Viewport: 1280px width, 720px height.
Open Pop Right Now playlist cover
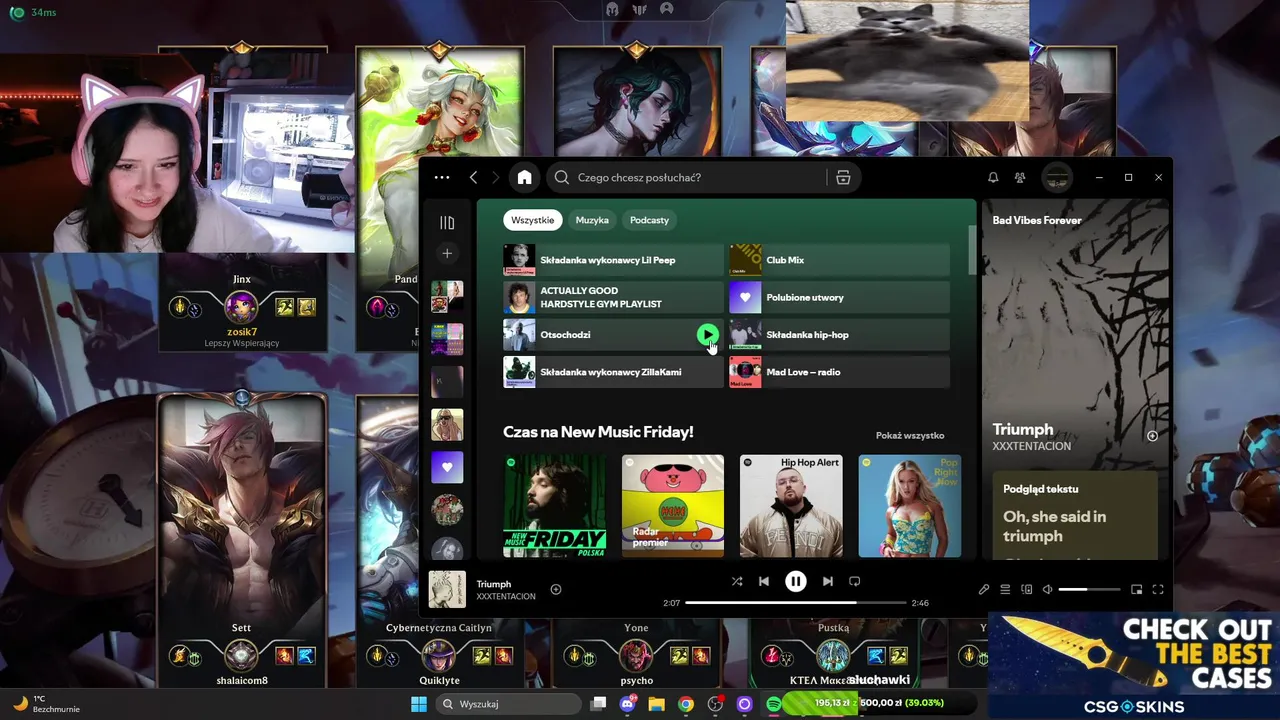(910, 506)
